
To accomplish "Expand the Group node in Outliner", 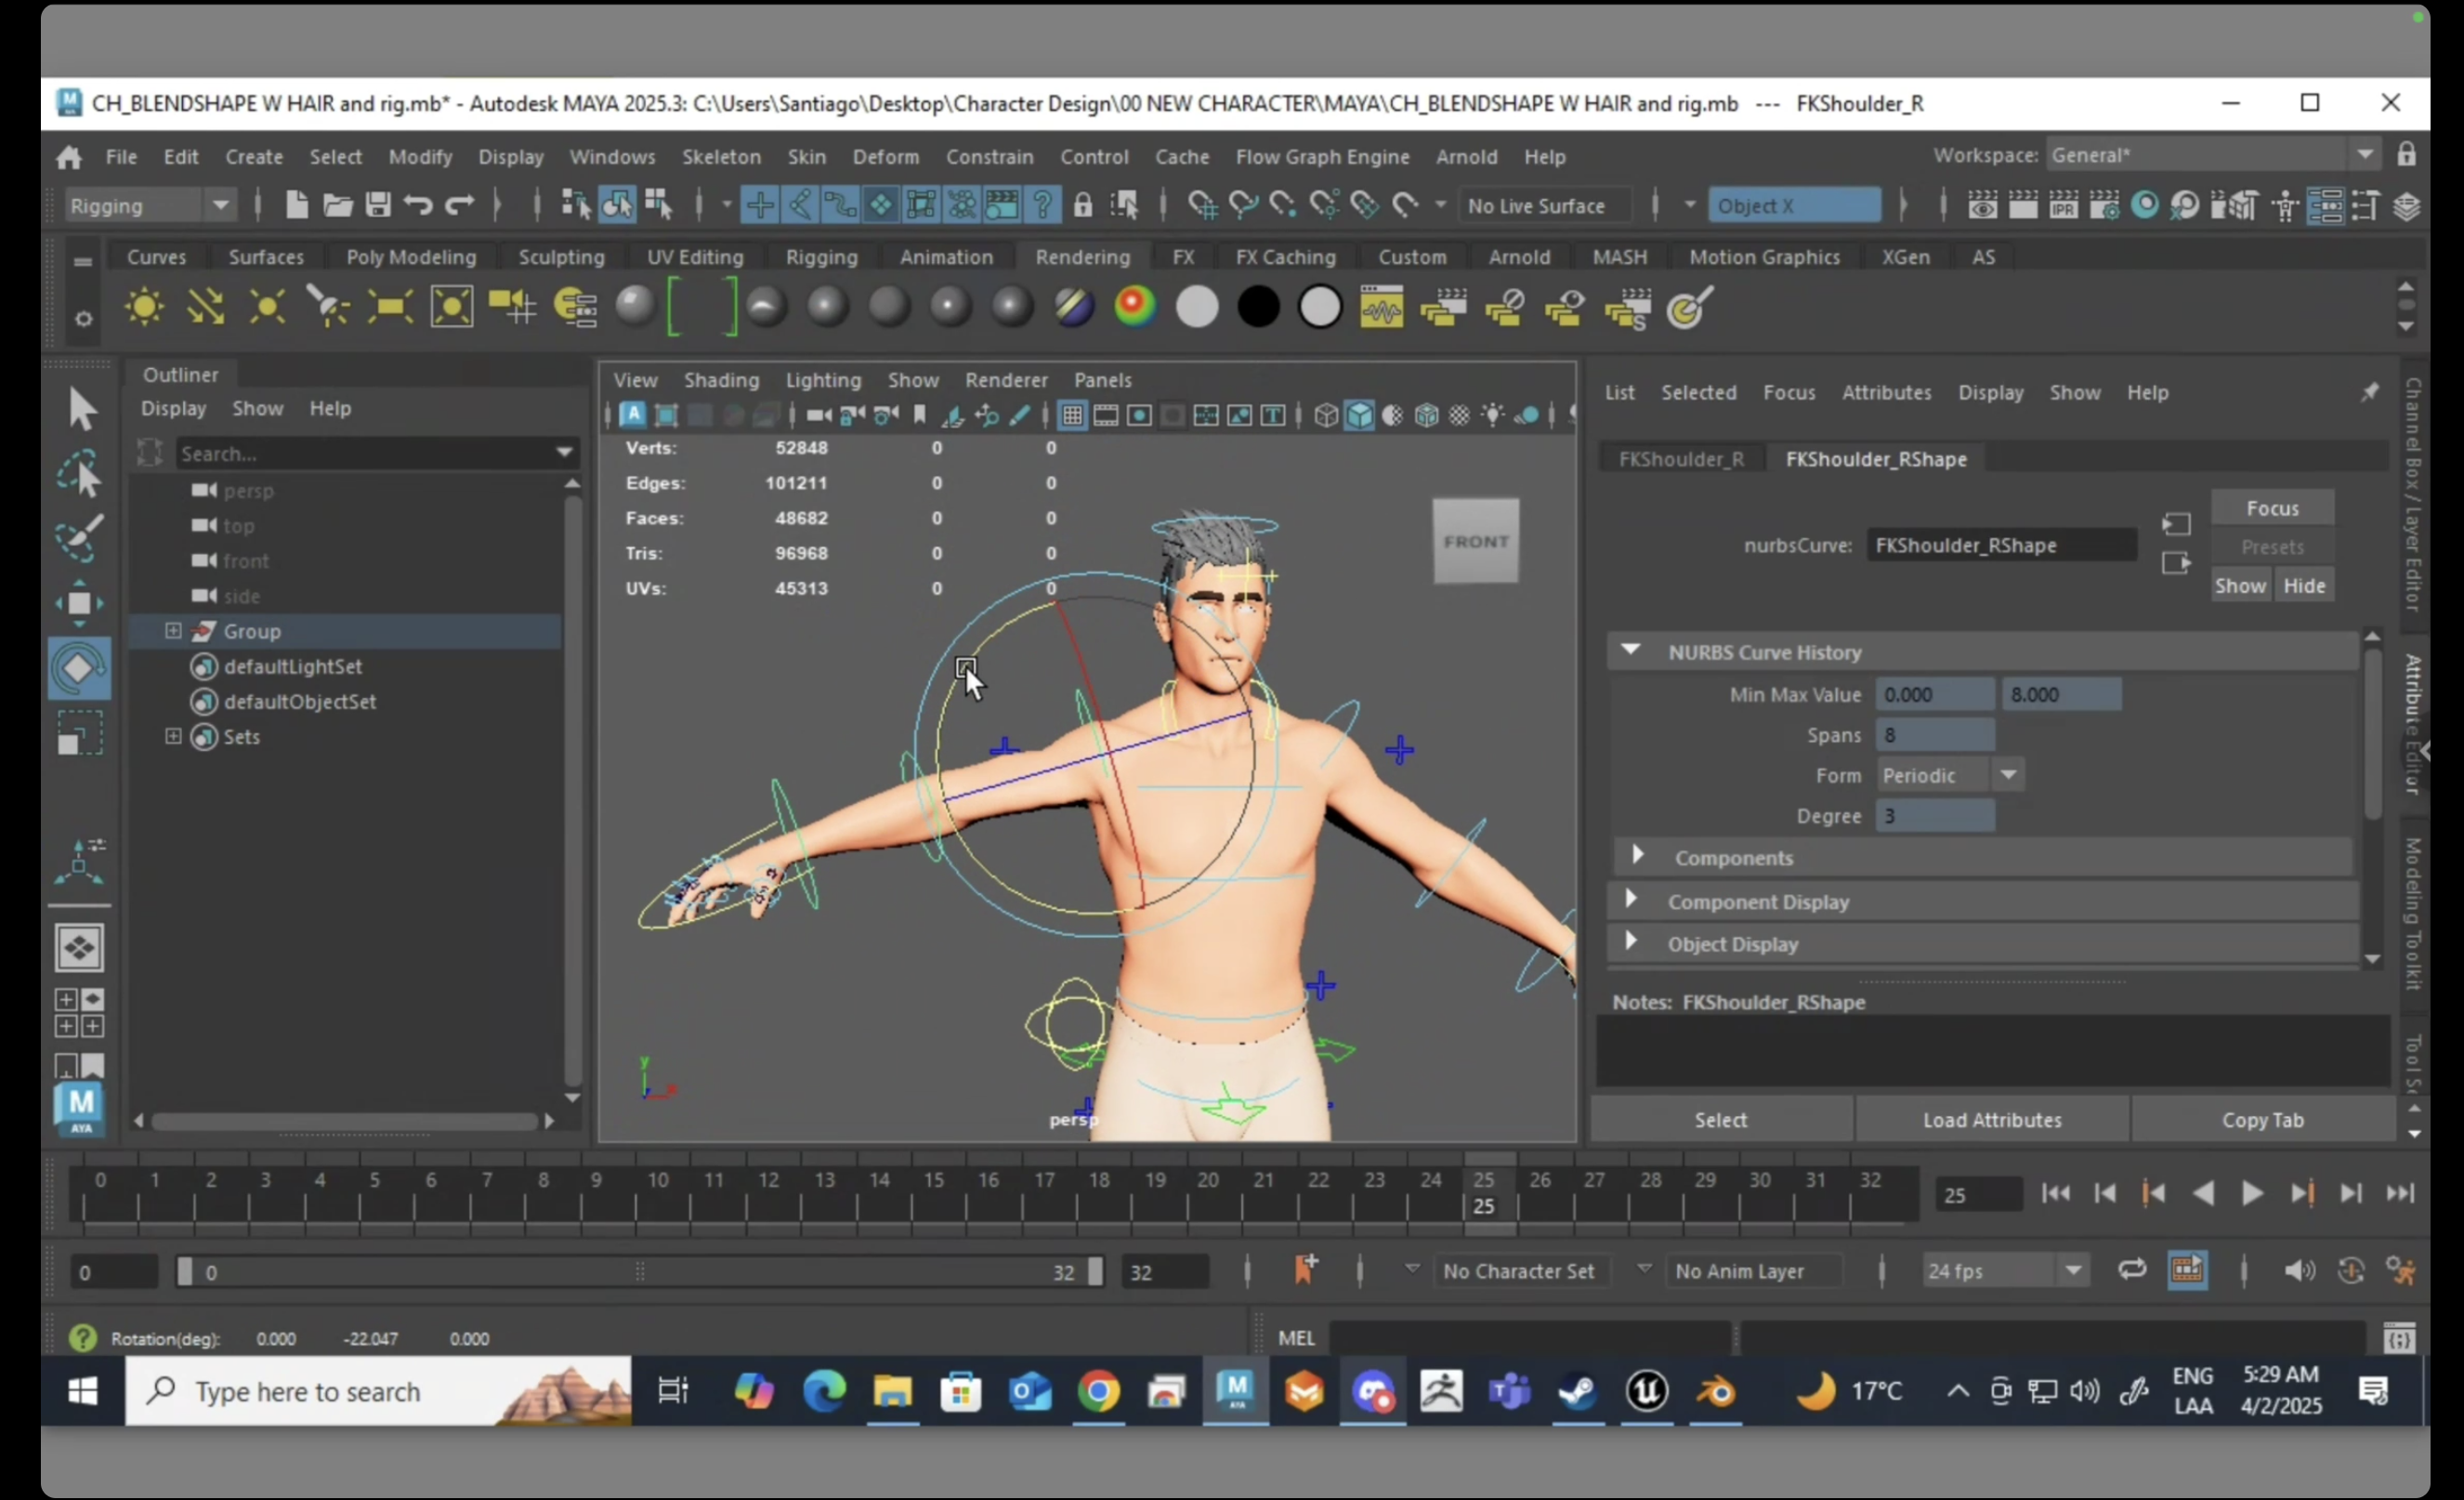I will pos(173,631).
